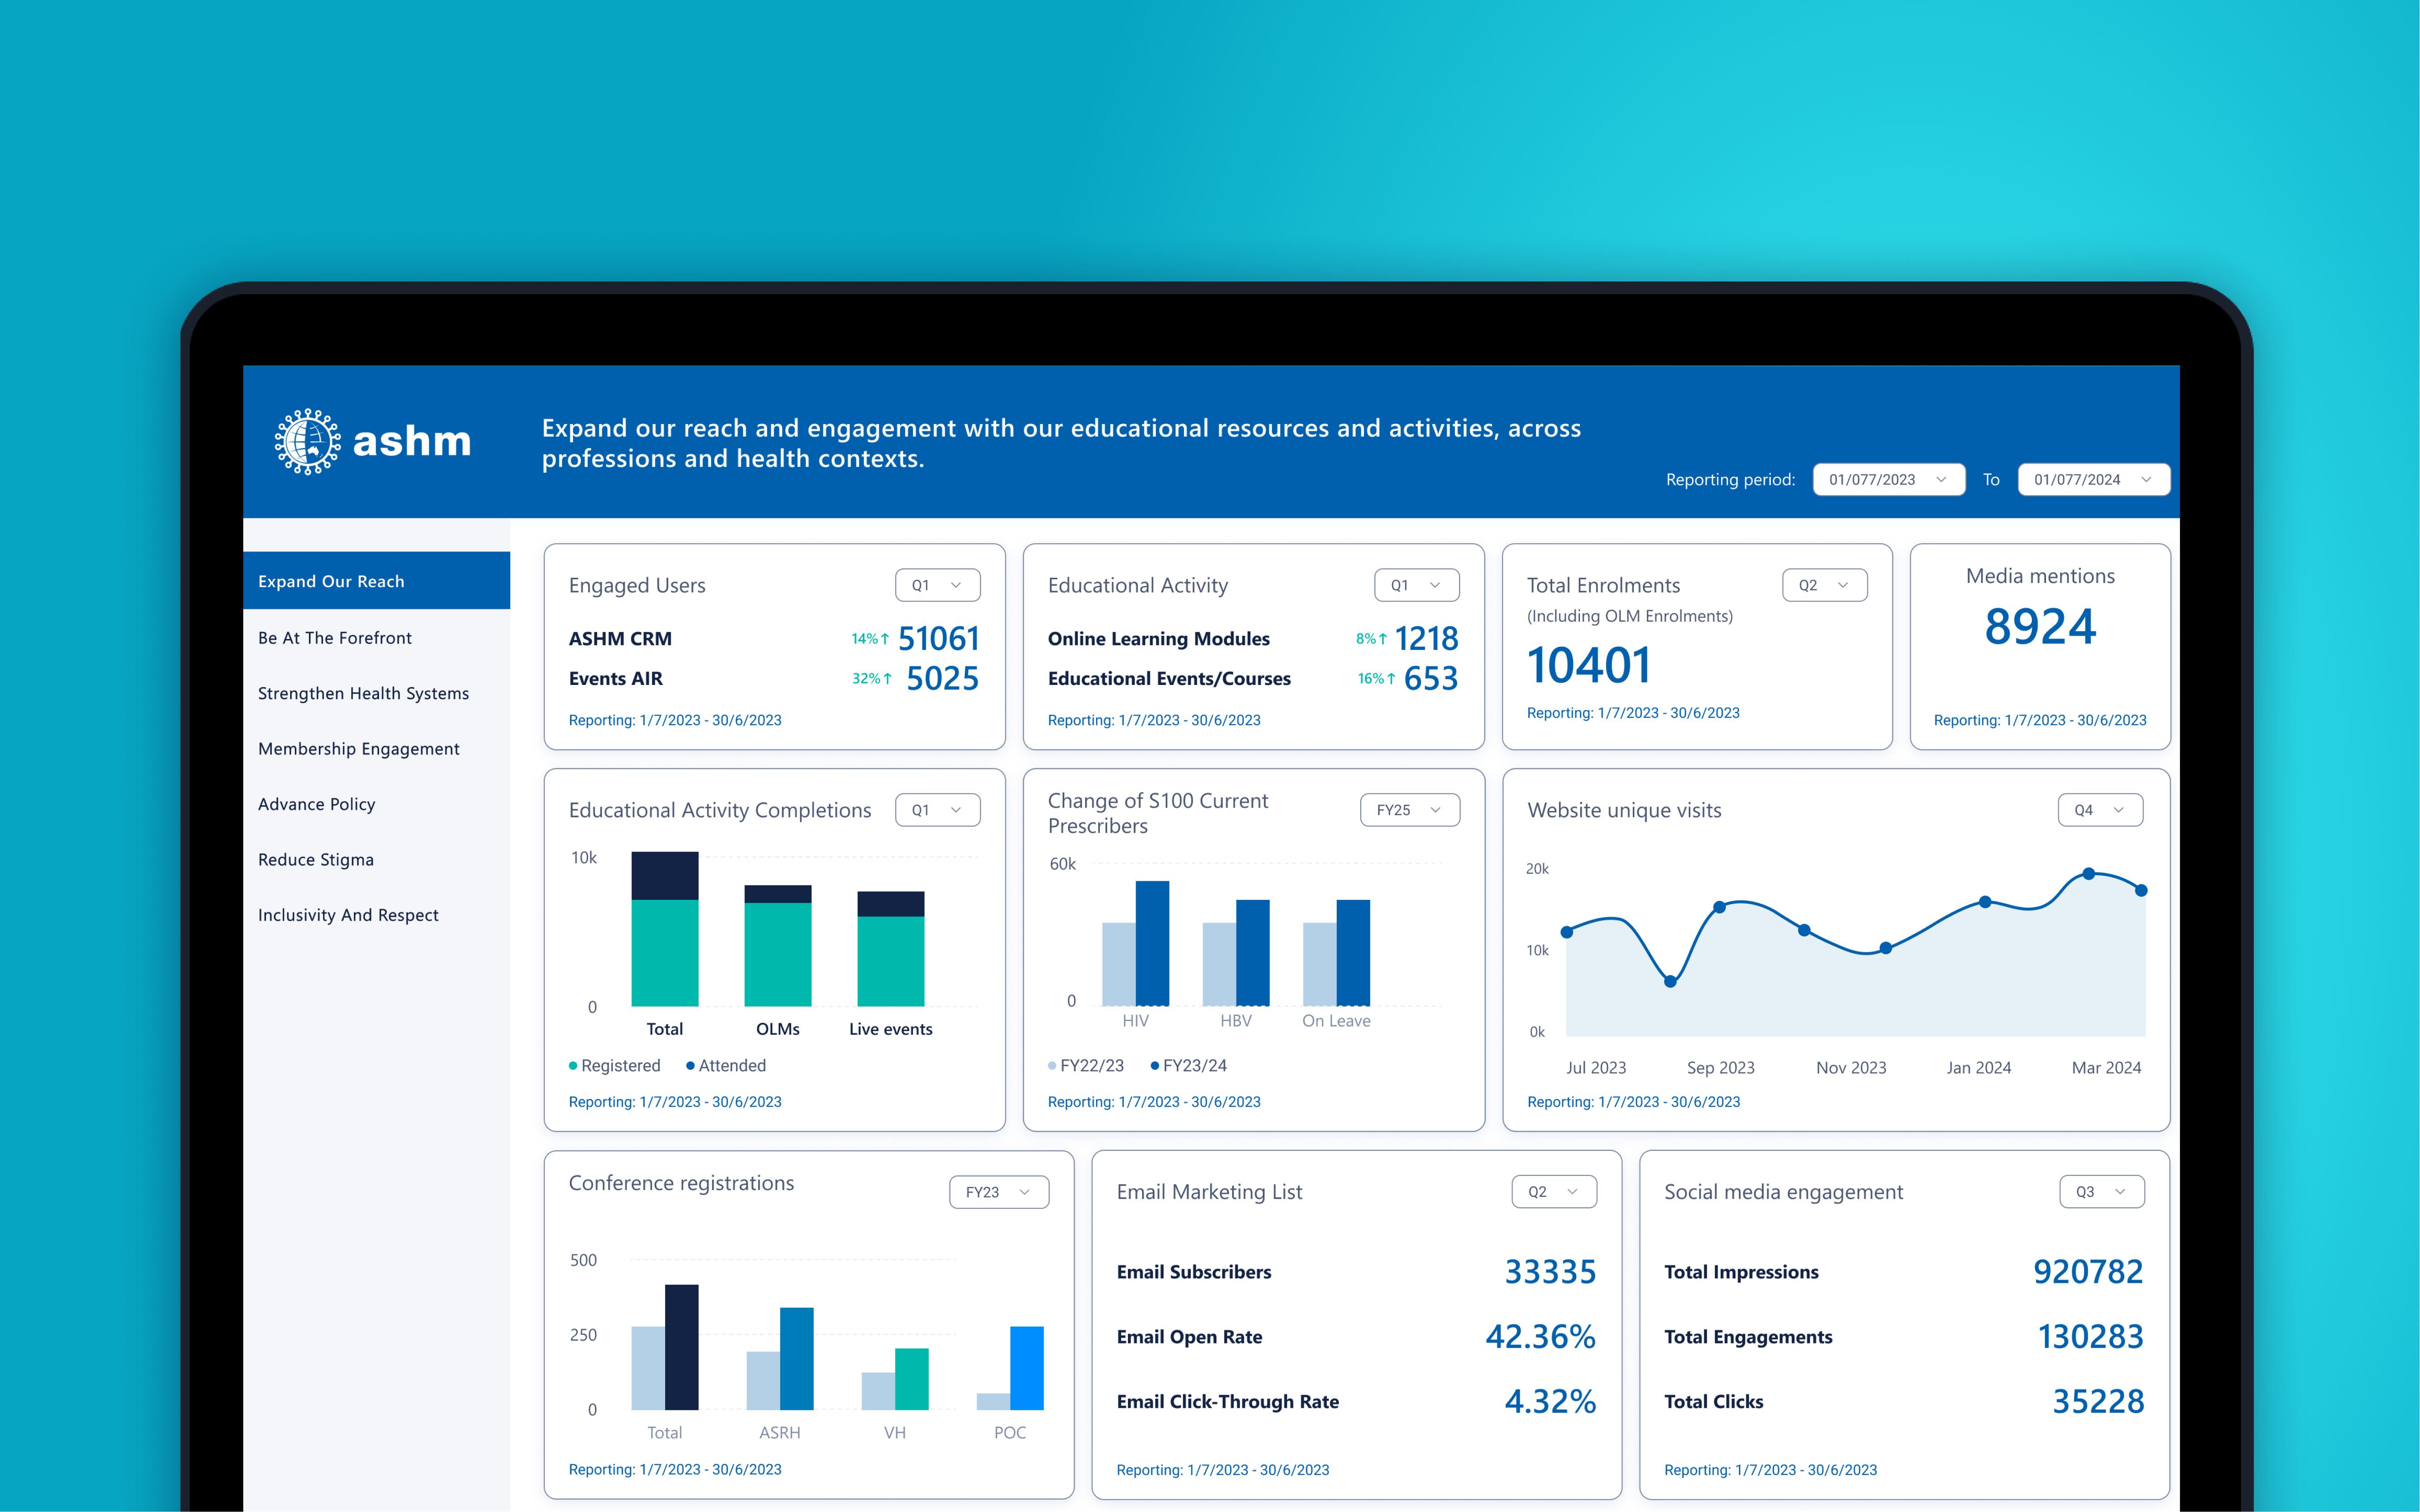2420x1512 pixels.
Task: Click Online Learning Modules value 1218
Action: 1426,638
